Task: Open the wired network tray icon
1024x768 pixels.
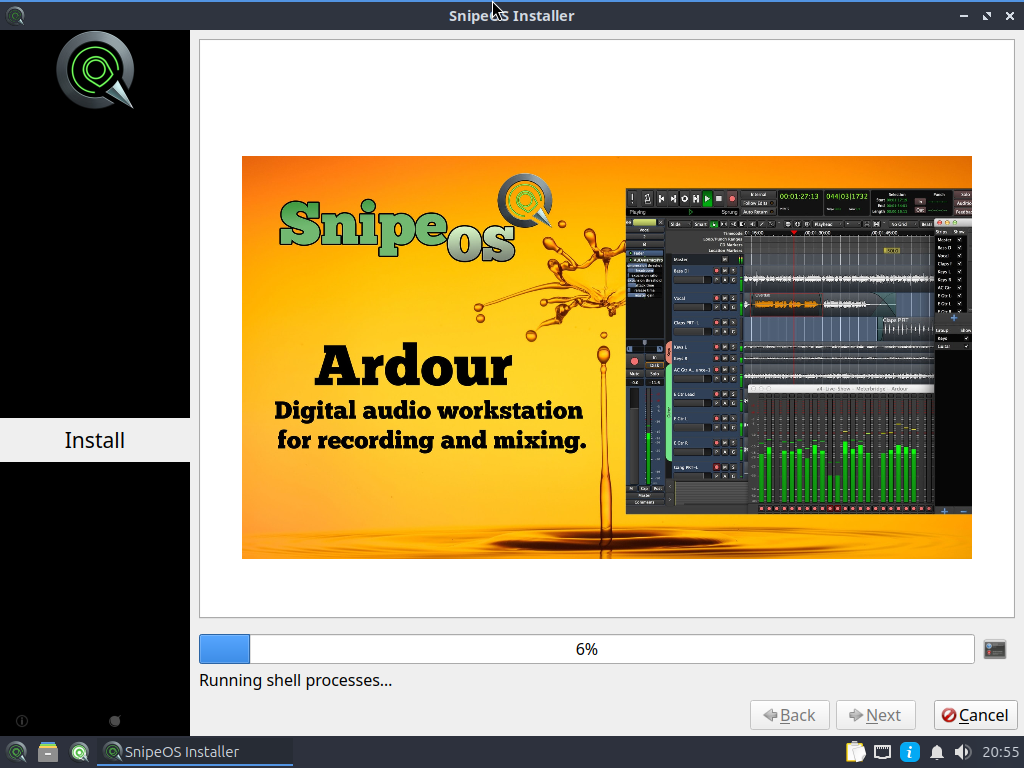Action: (x=882, y=752)
